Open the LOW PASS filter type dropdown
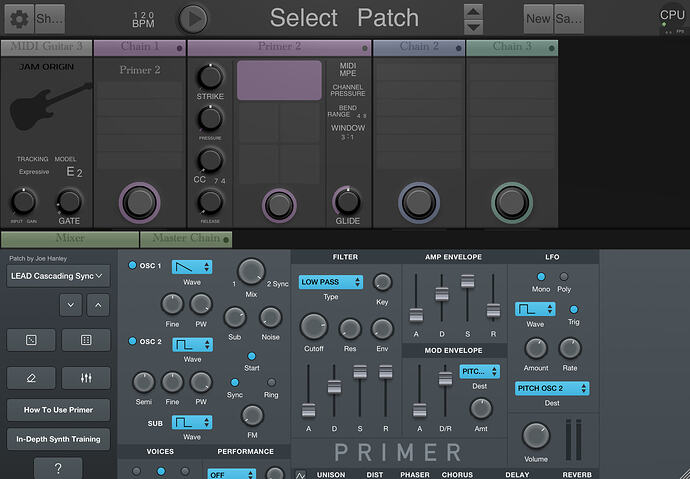Screen dimensions: 690x479 330,283
